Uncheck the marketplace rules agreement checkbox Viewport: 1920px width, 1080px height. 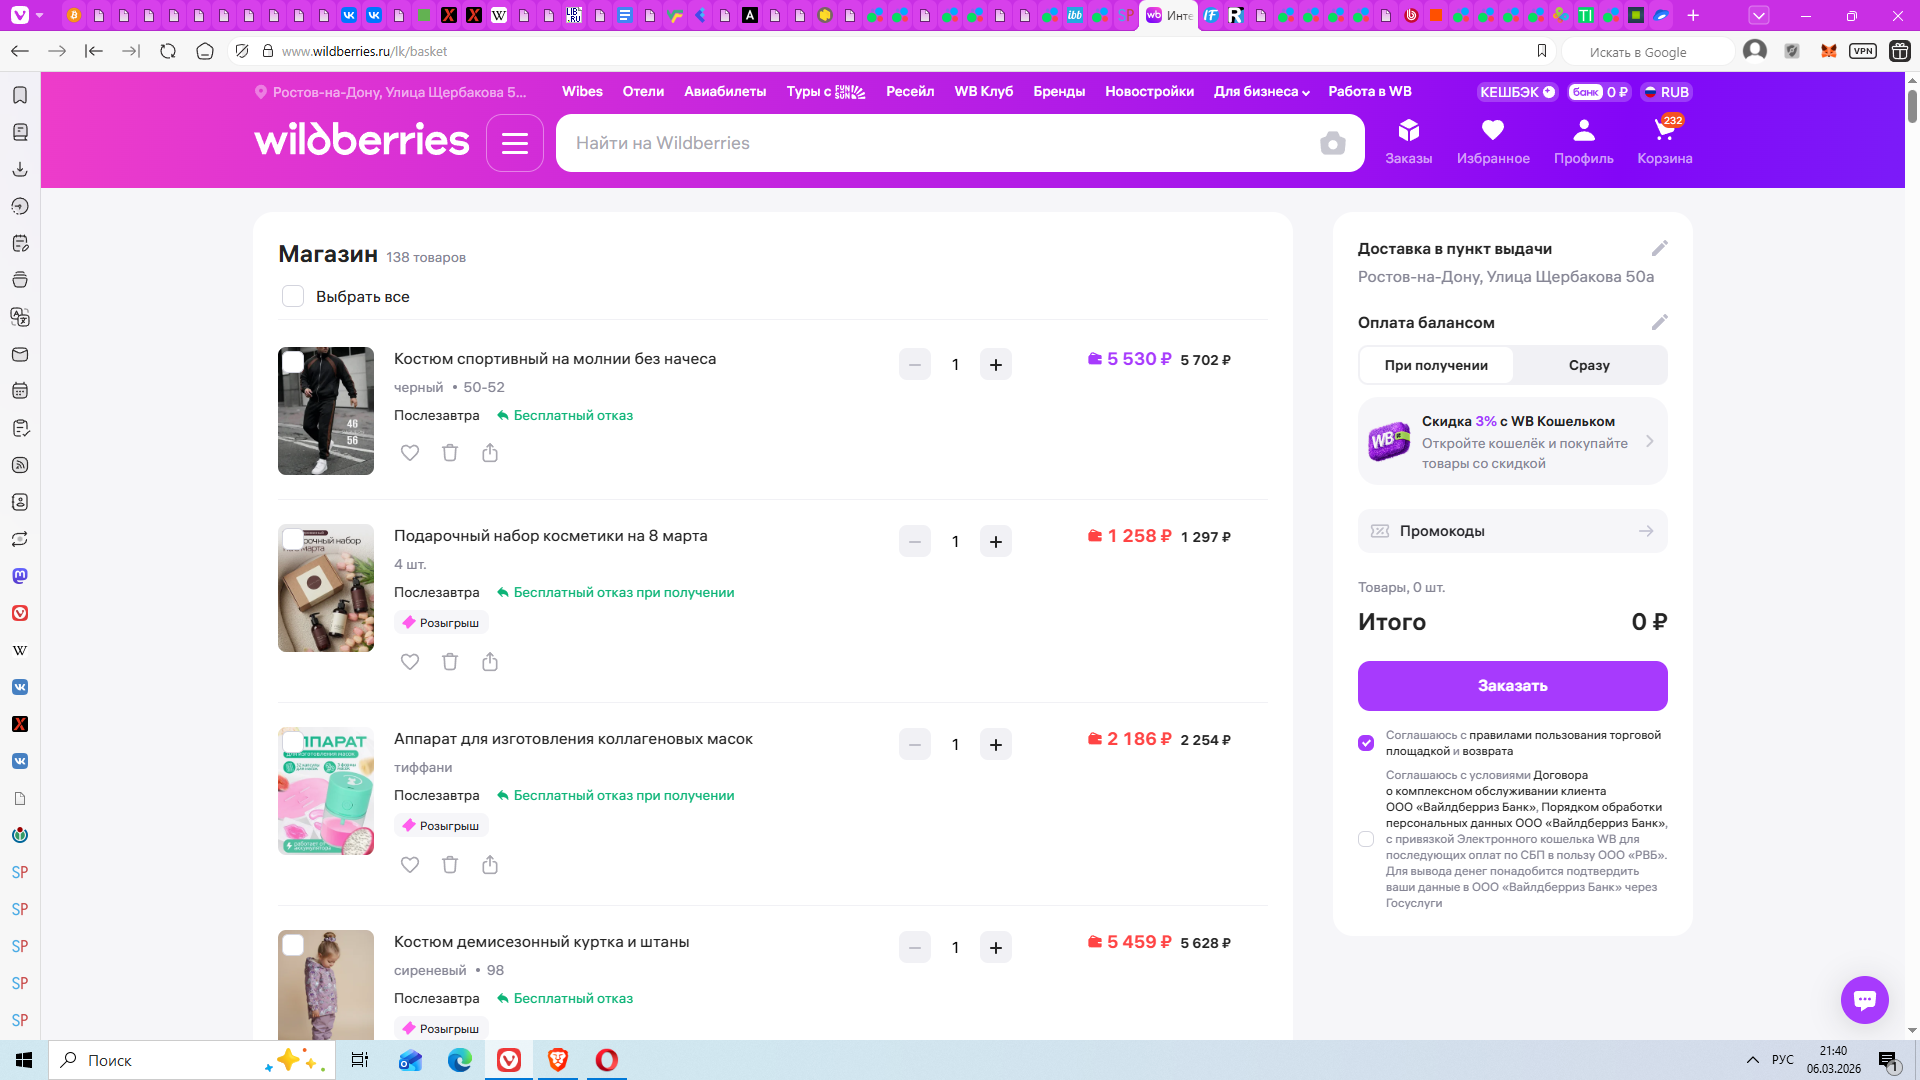[1366, 743]
